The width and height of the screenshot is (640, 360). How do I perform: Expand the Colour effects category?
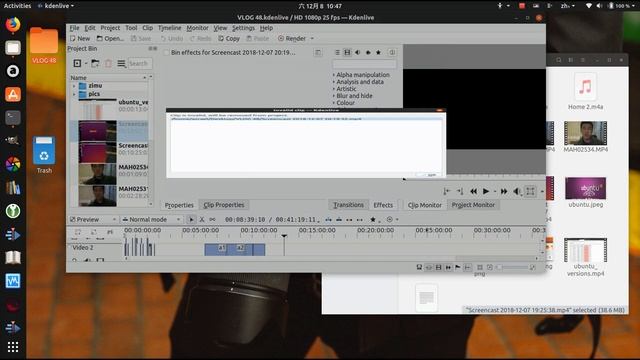(x=333, y=103)
